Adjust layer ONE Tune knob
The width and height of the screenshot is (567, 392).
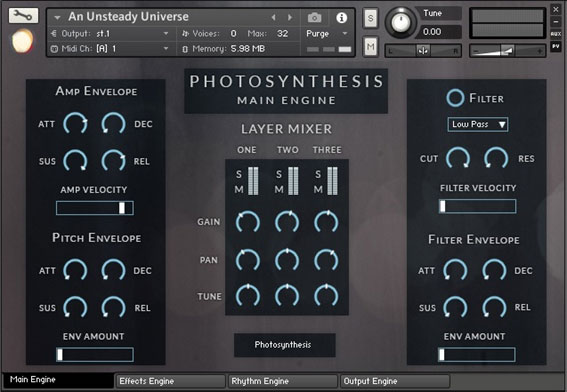[x=248, y=296]
